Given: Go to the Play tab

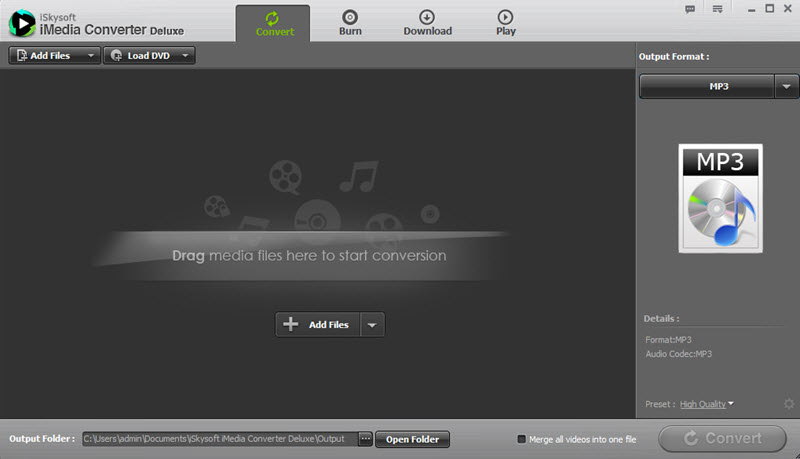Looking at the screenshot, I should (506, 22).
